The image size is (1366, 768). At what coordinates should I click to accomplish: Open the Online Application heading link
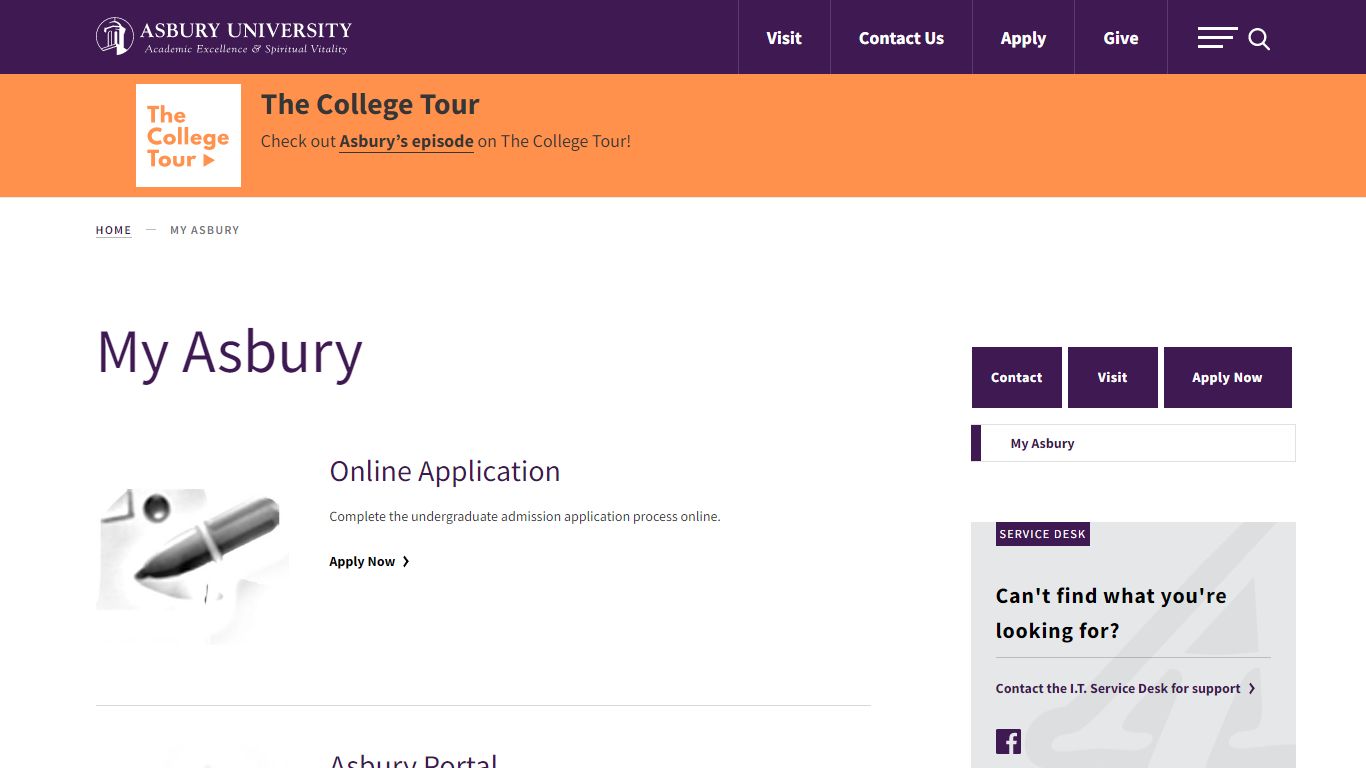point(445,471)
